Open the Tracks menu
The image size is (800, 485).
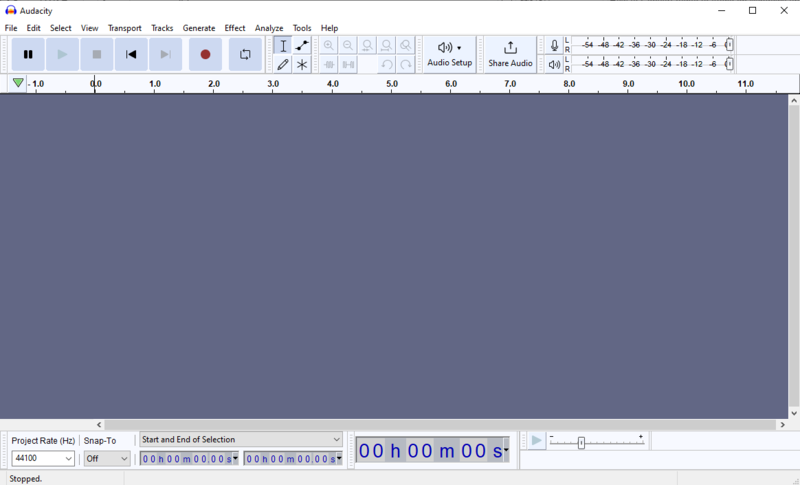point(162,28)
